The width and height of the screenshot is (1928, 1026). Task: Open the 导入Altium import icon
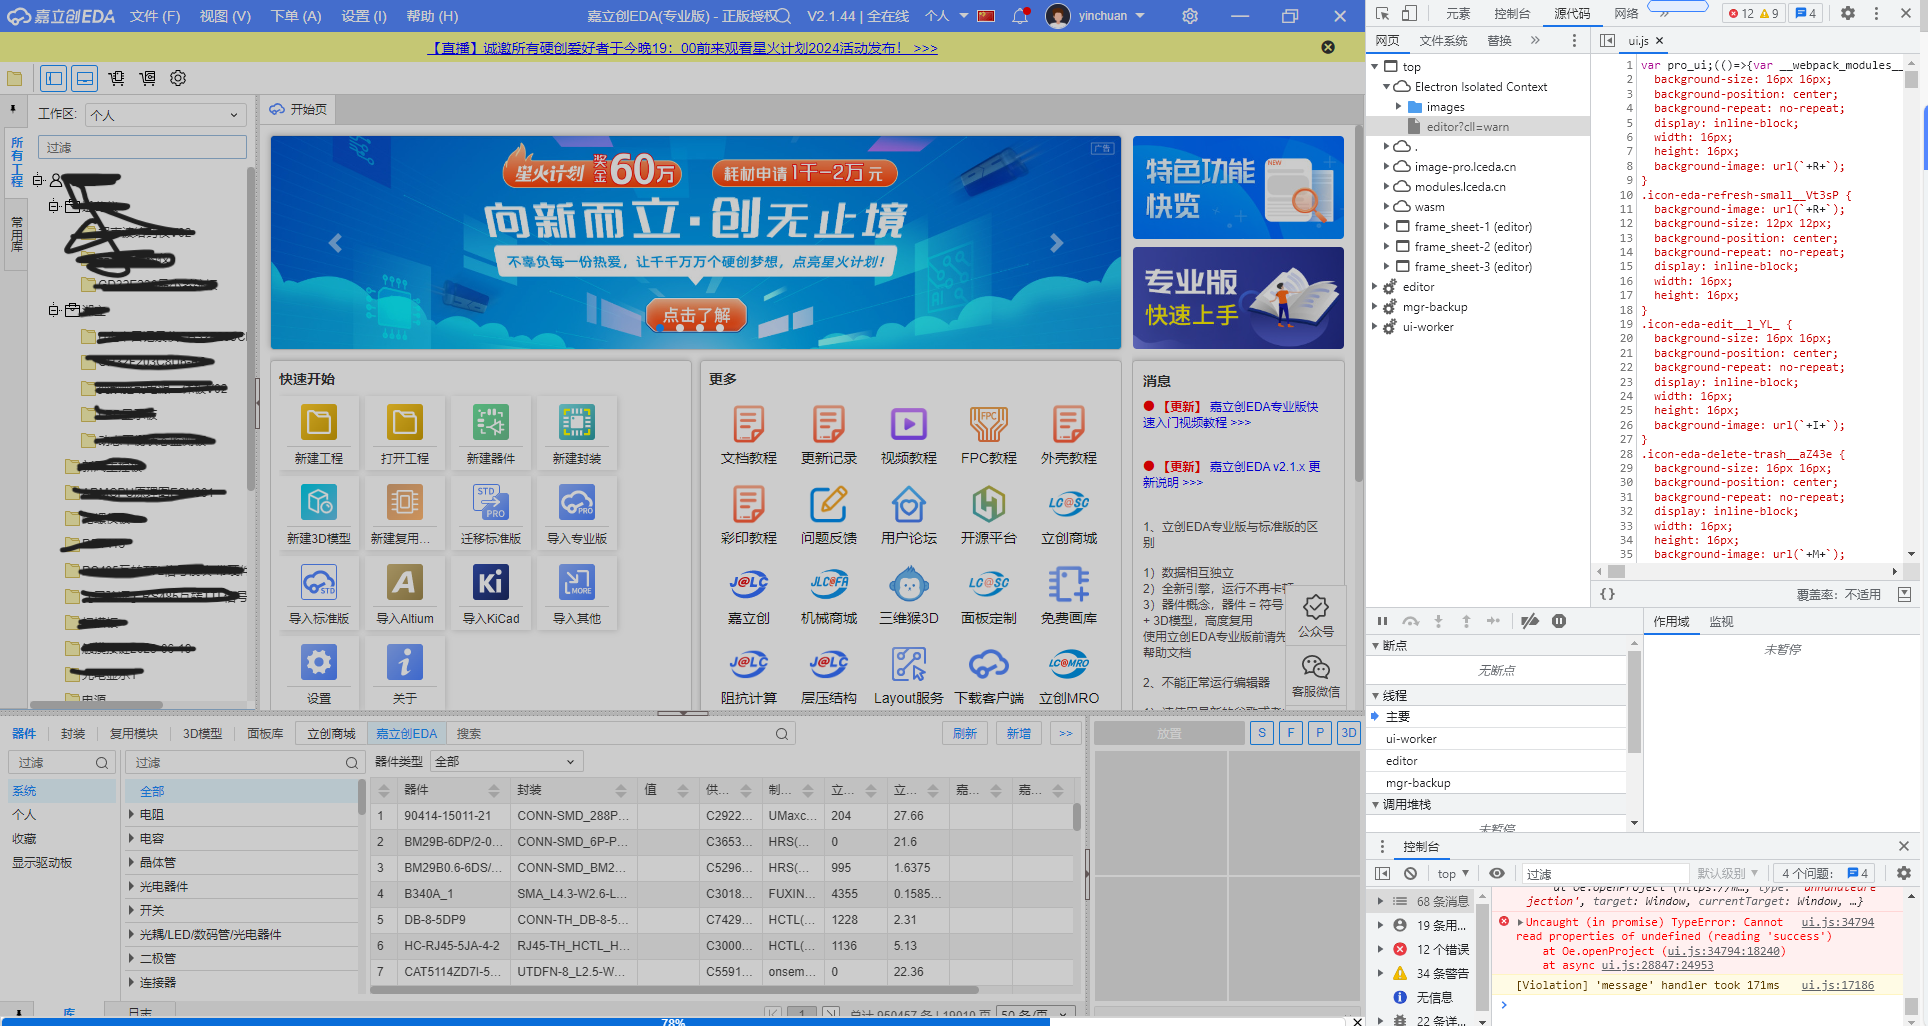[404, 584]
